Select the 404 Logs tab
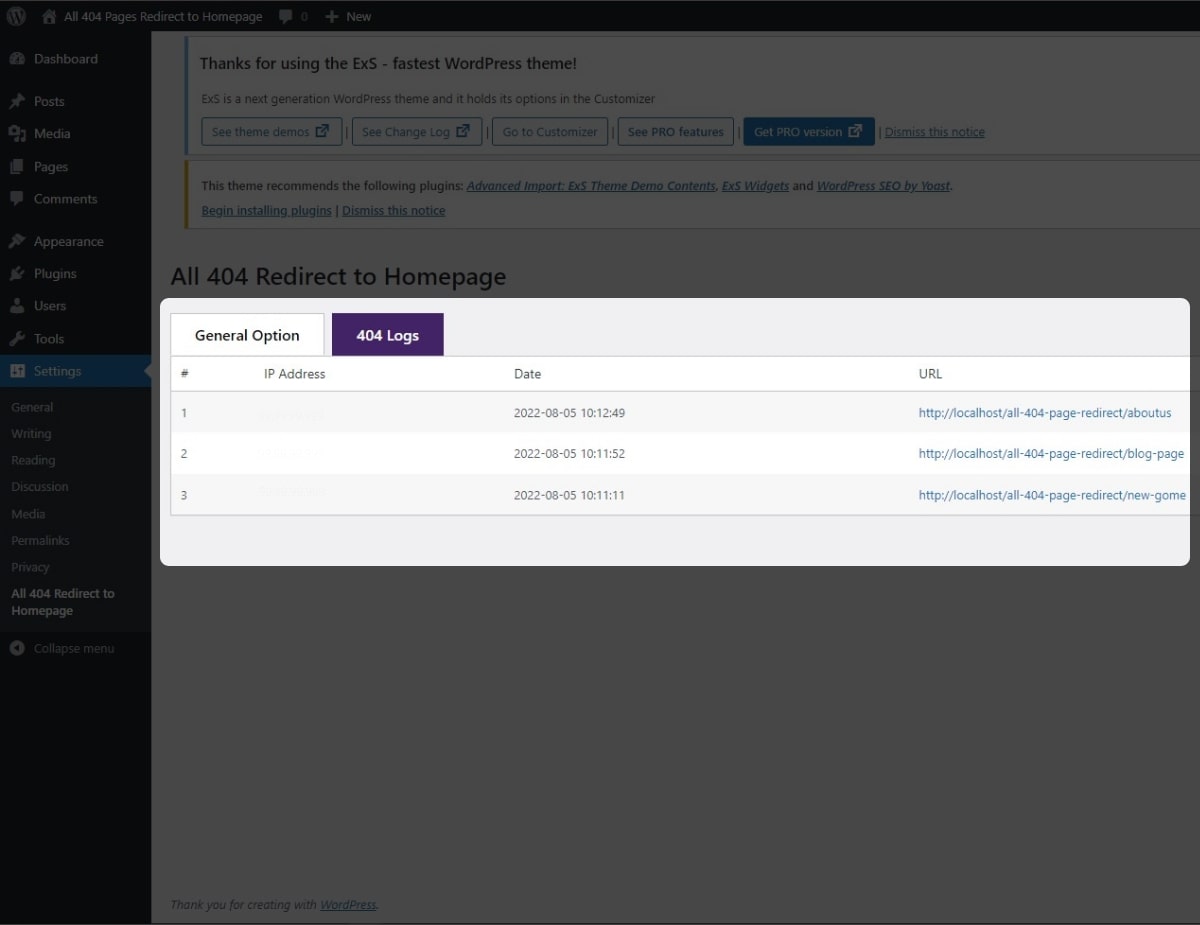This screenshot has height=925, width=1200. [x=387, y=335]
